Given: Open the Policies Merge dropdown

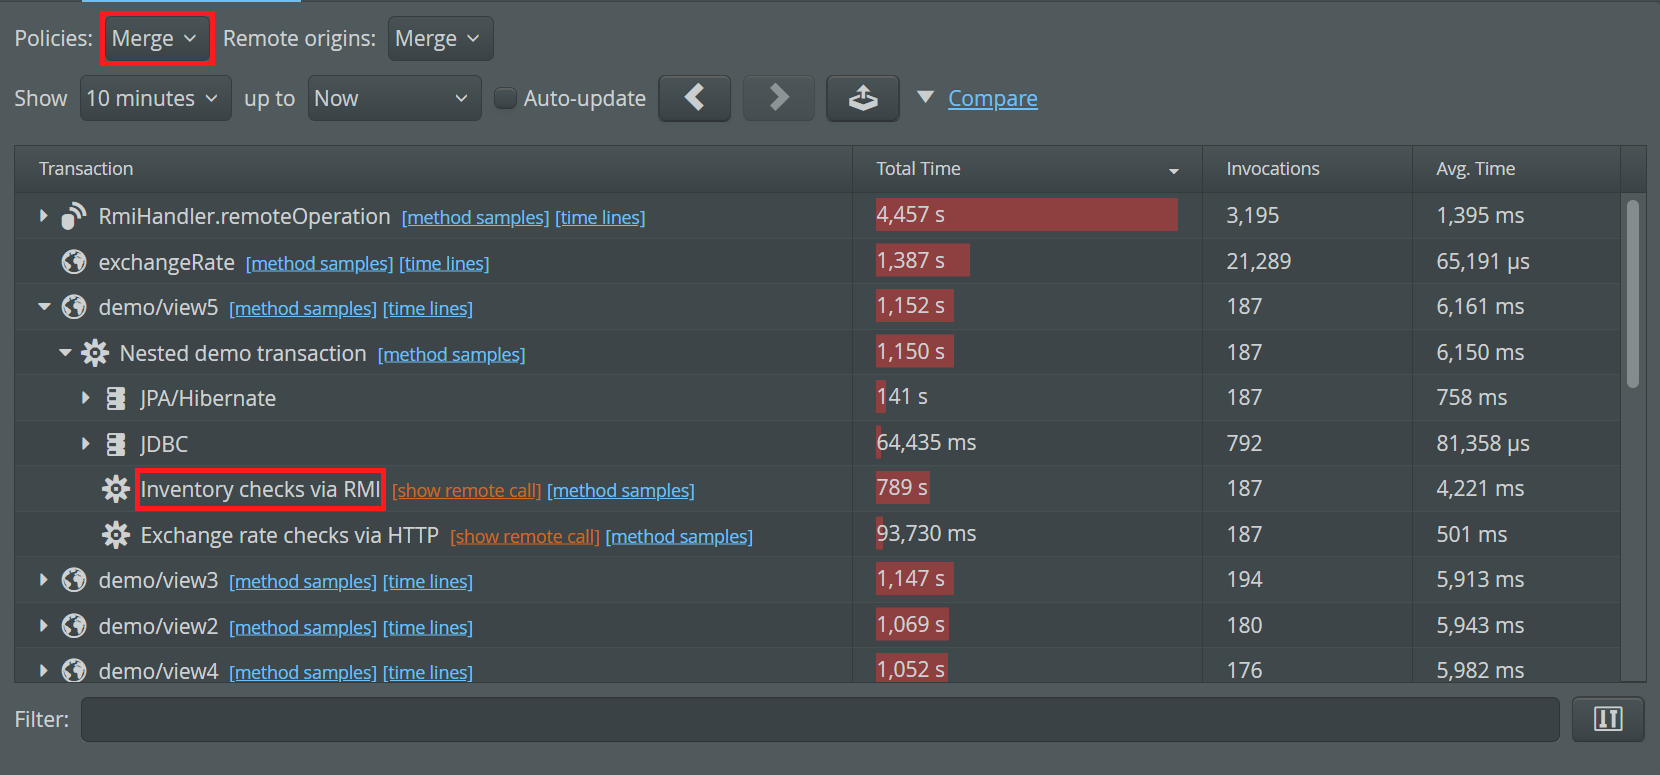Looking at the screenshot, I should (x=156, y=39).
